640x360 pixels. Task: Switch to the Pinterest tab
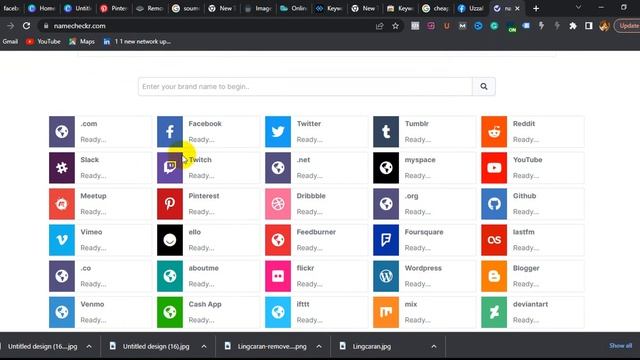point(114,8)
